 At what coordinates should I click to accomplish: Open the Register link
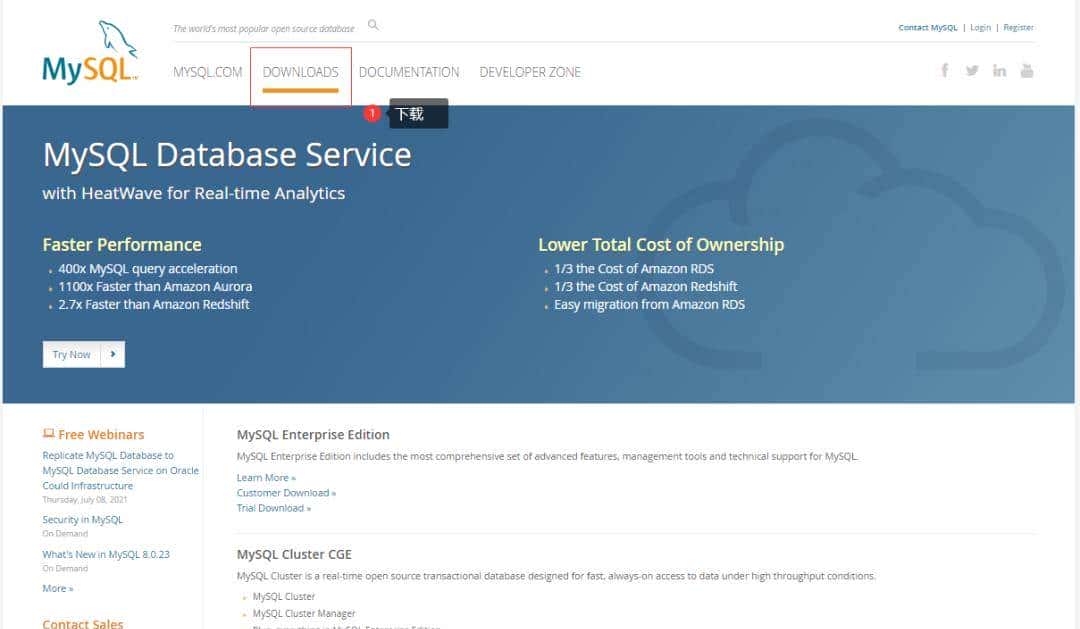(1019, 27)
